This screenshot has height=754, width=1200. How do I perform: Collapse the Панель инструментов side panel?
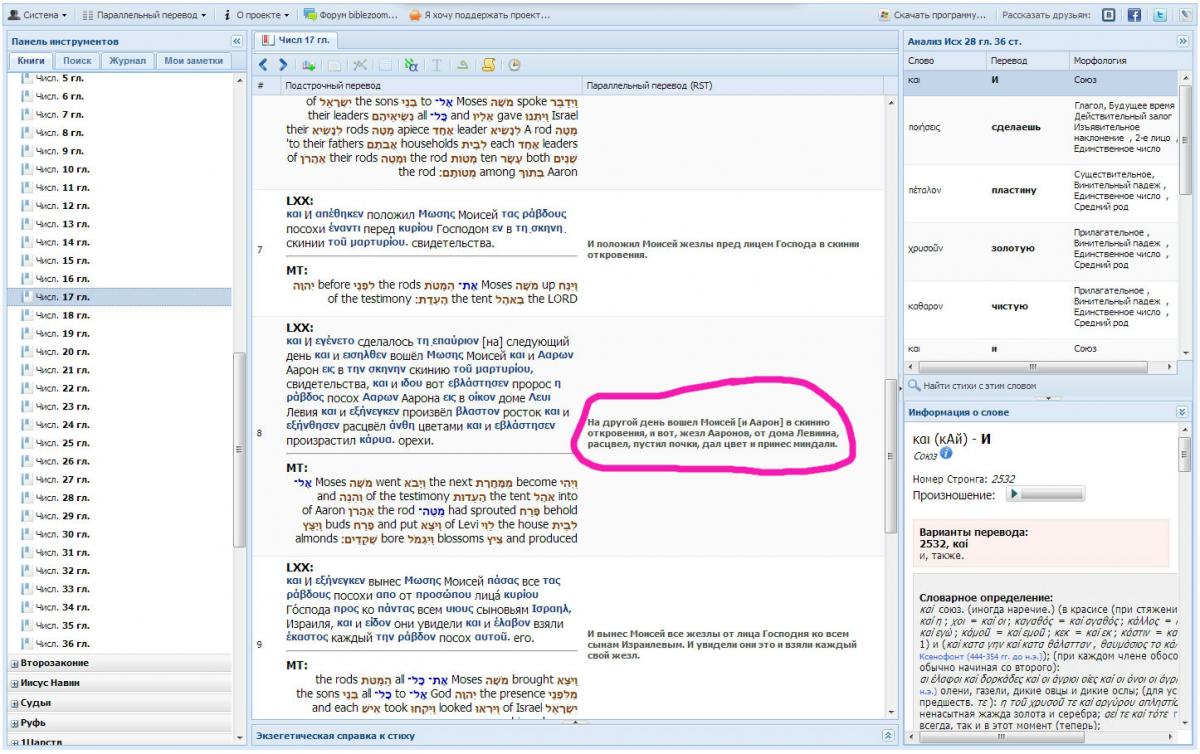tap(237, 41)
